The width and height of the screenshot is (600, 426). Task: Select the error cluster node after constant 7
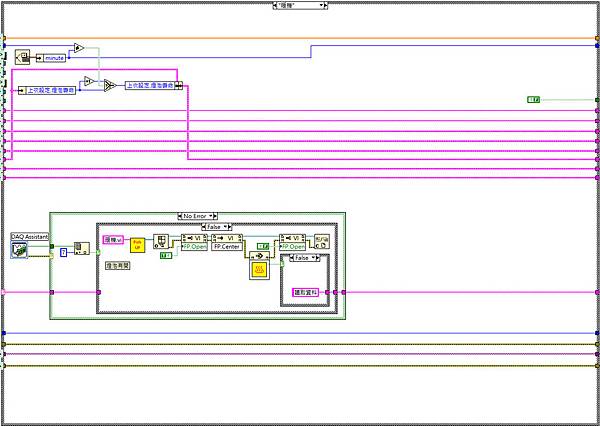coord(82,248)
